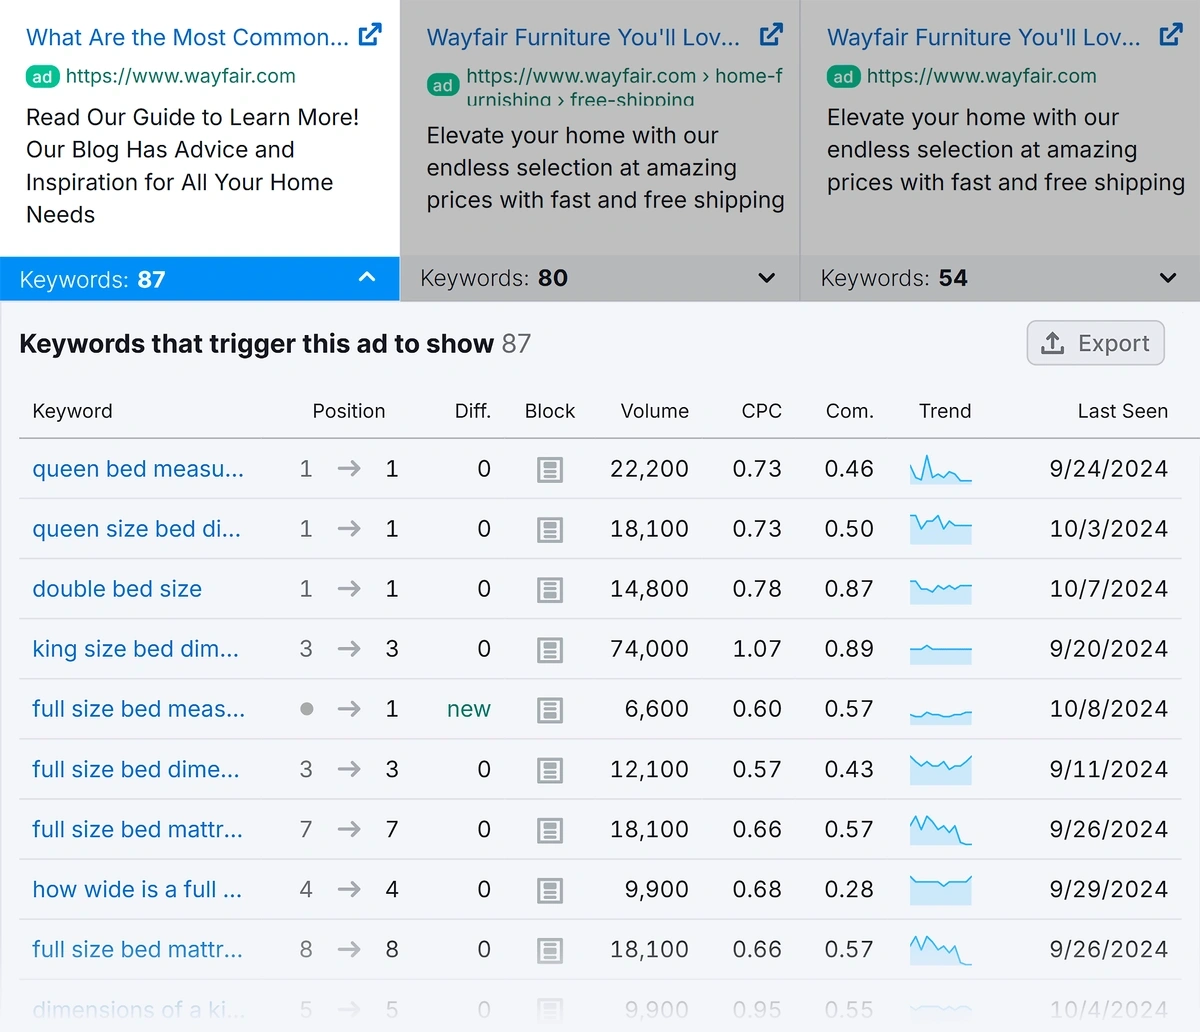This screenshot has width=1200, height=1032.
Task: Open keyword 'double bed size'
Action: coord(117,589)
